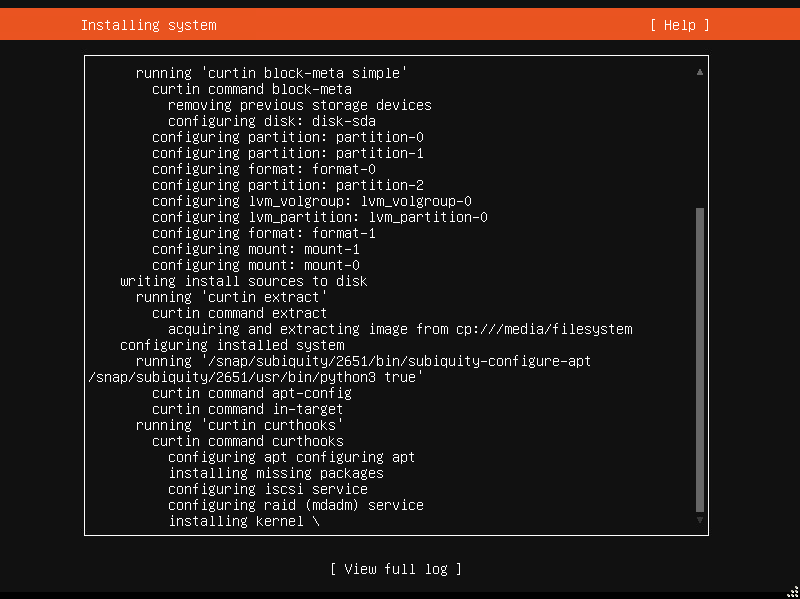This screenshot has width=800, height=599.
Task: Click the 'curtin command apt-config' line
Action: 252,393
